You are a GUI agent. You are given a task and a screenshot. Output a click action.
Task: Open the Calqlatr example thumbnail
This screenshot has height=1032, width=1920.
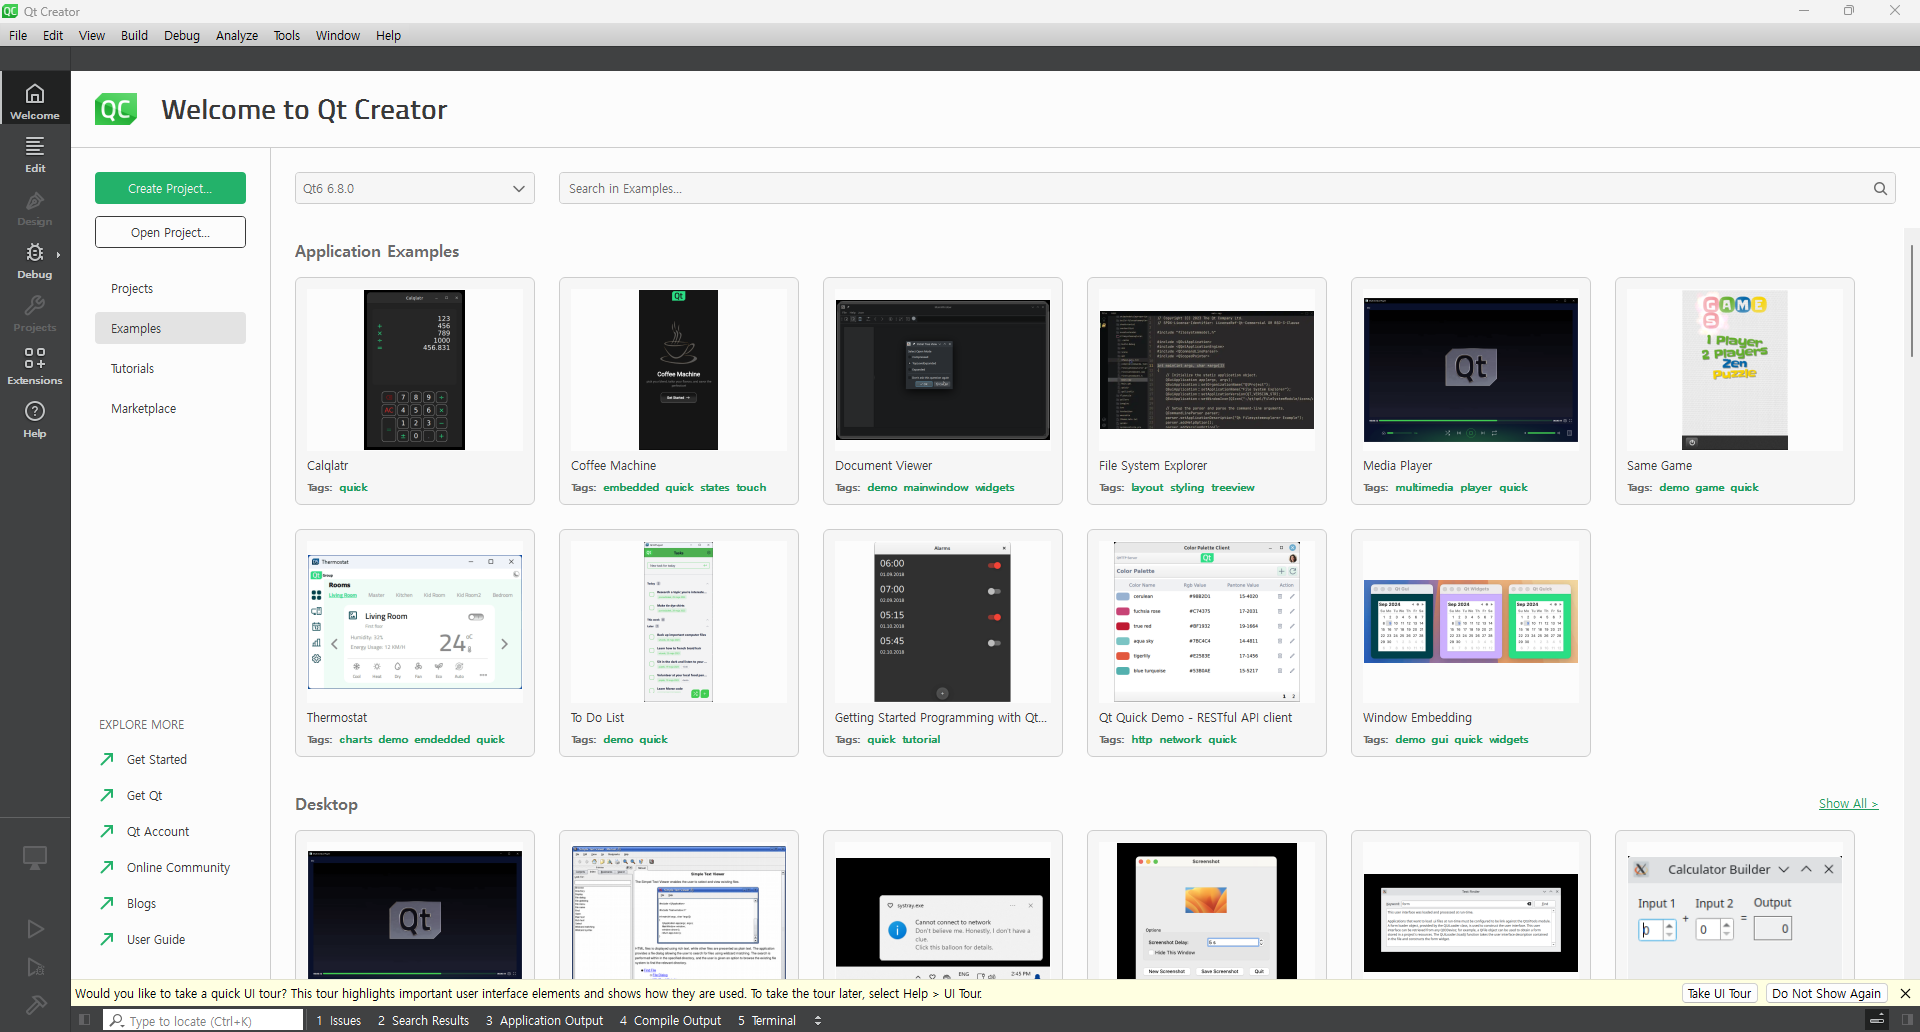(x=415, y=370)
